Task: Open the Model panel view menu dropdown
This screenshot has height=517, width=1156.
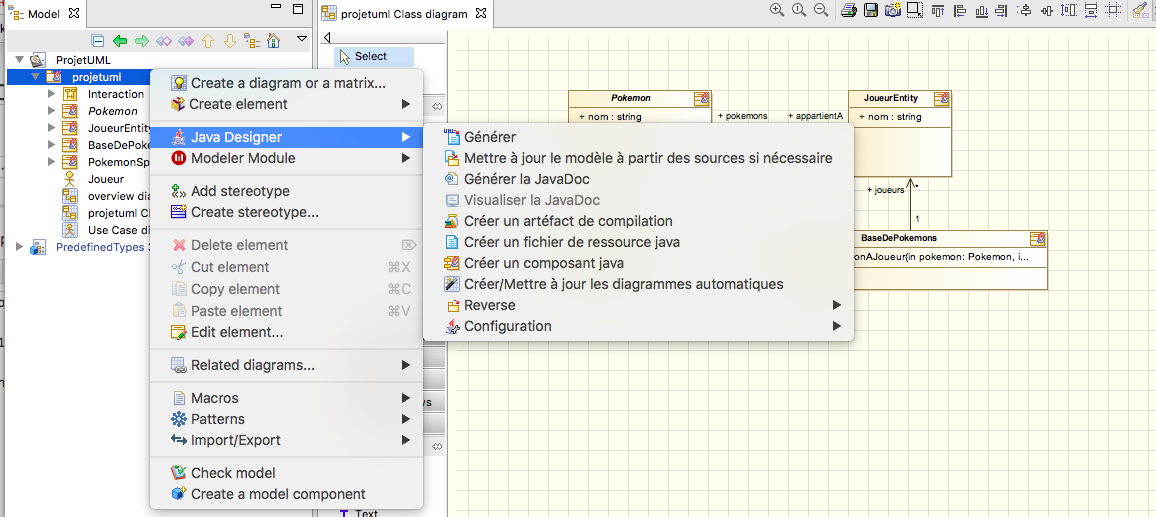Action: click(x=302, y=41)
